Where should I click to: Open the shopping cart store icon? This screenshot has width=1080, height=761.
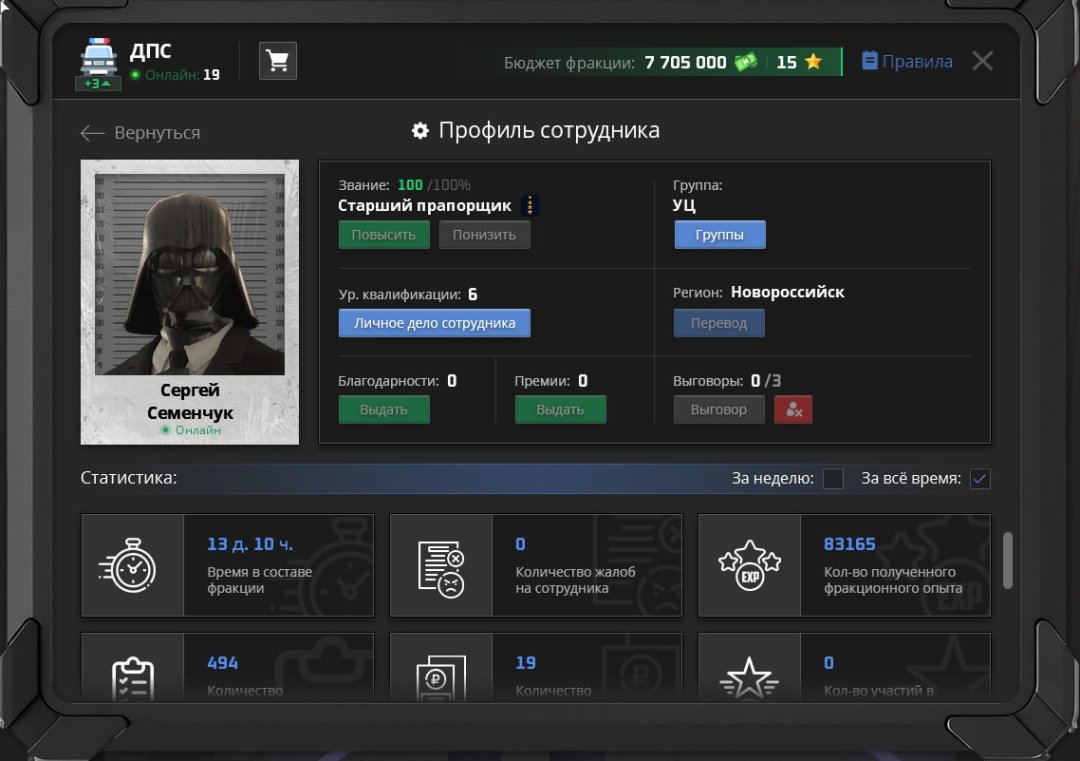point(278,61)
